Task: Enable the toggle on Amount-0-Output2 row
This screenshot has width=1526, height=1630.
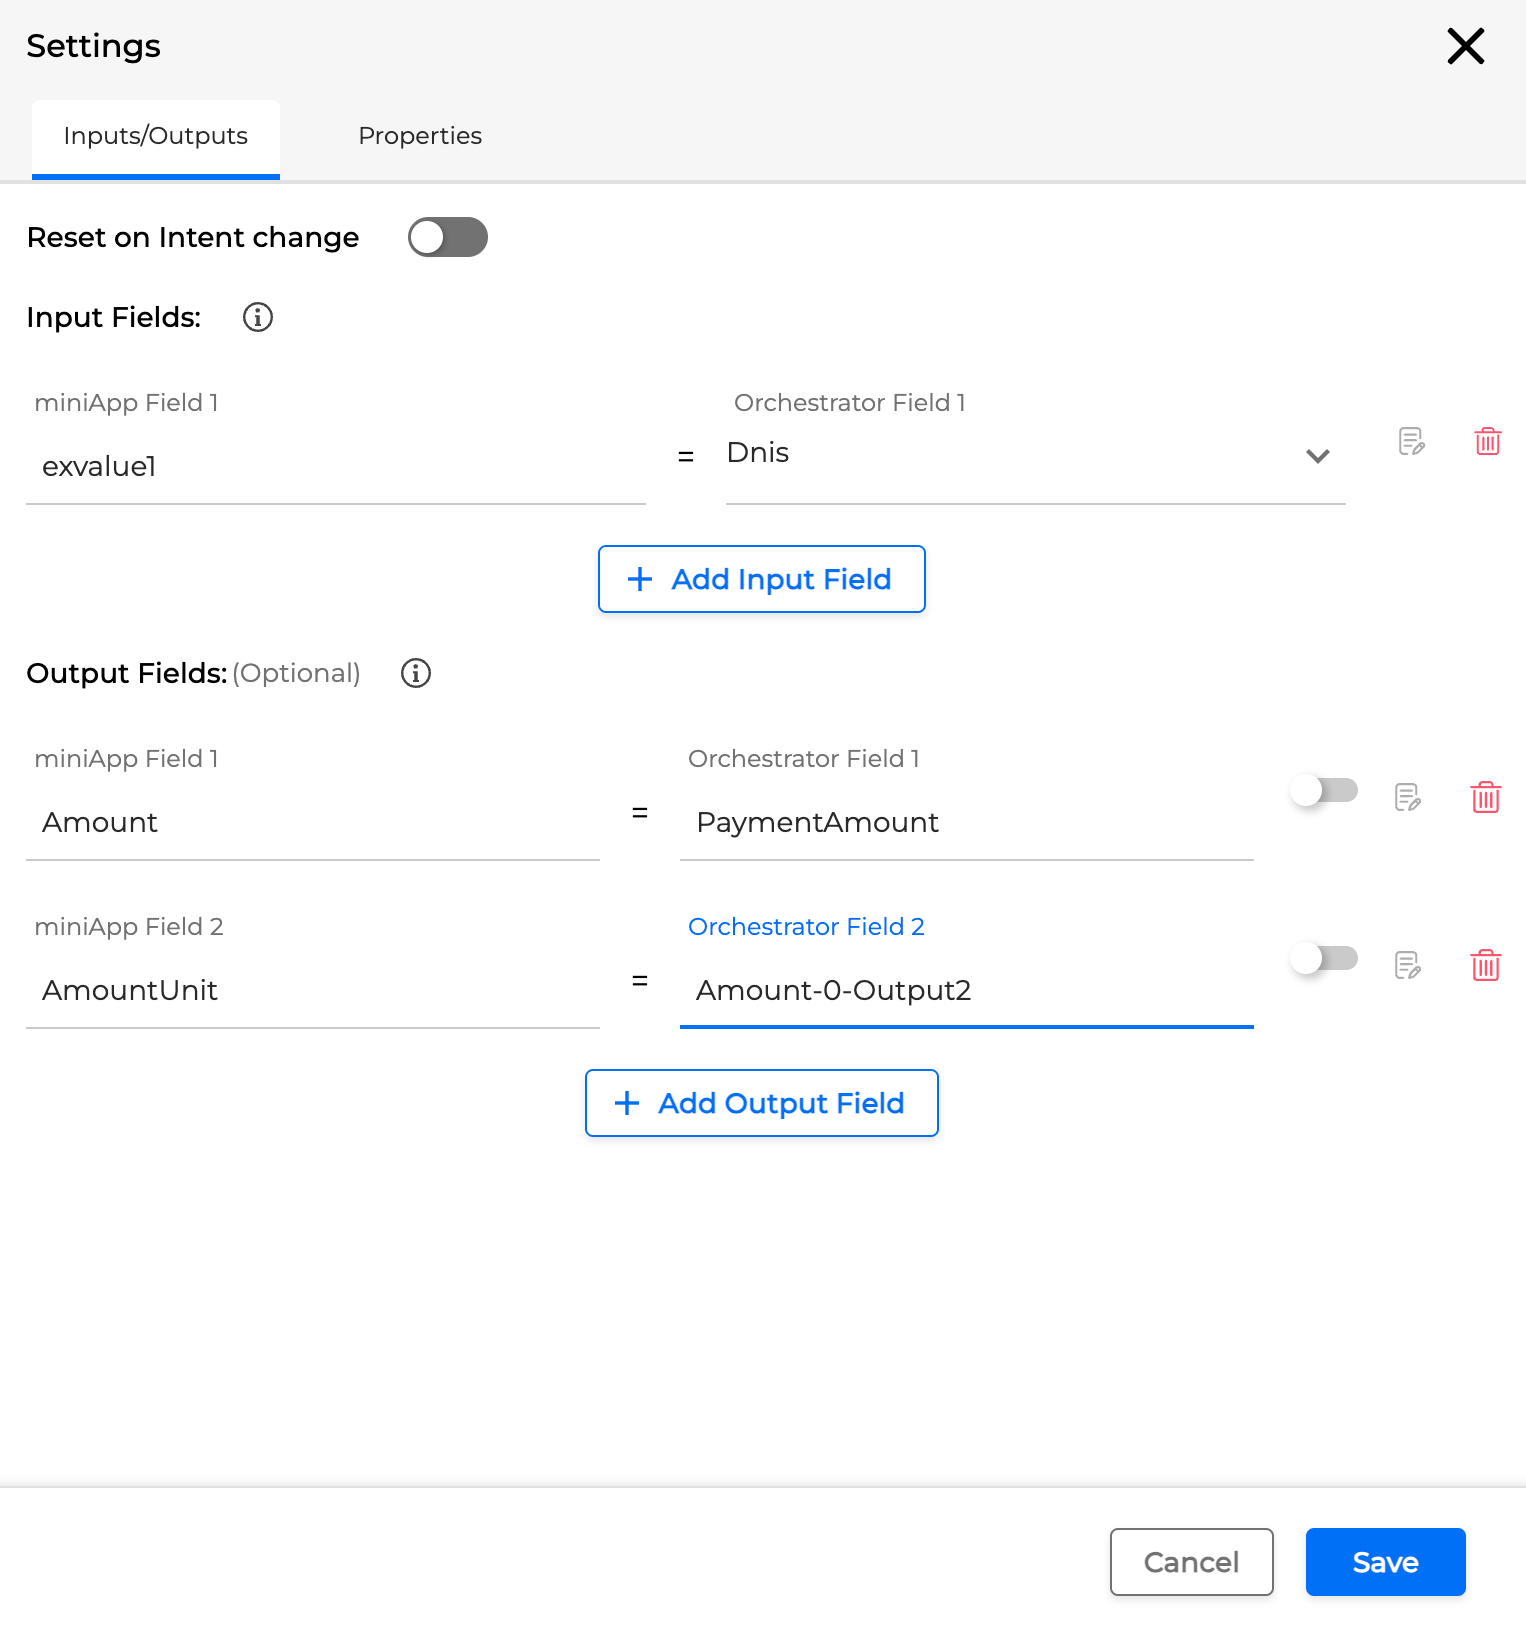Action: (1323, 958)
